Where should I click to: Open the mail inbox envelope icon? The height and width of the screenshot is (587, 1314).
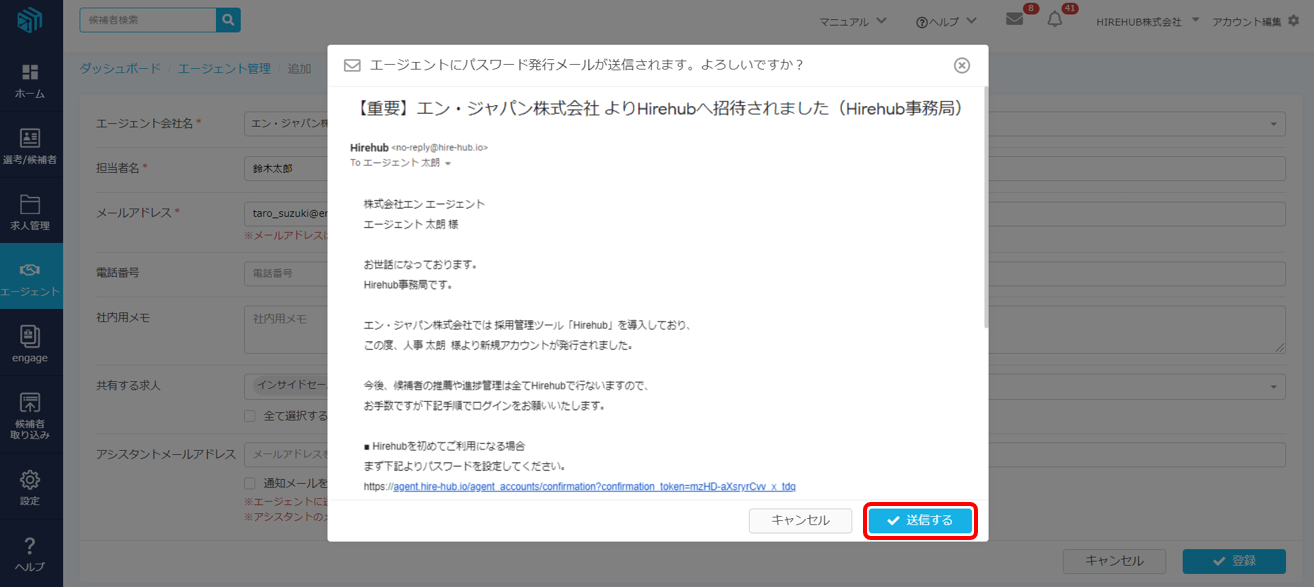(1014, 20)
